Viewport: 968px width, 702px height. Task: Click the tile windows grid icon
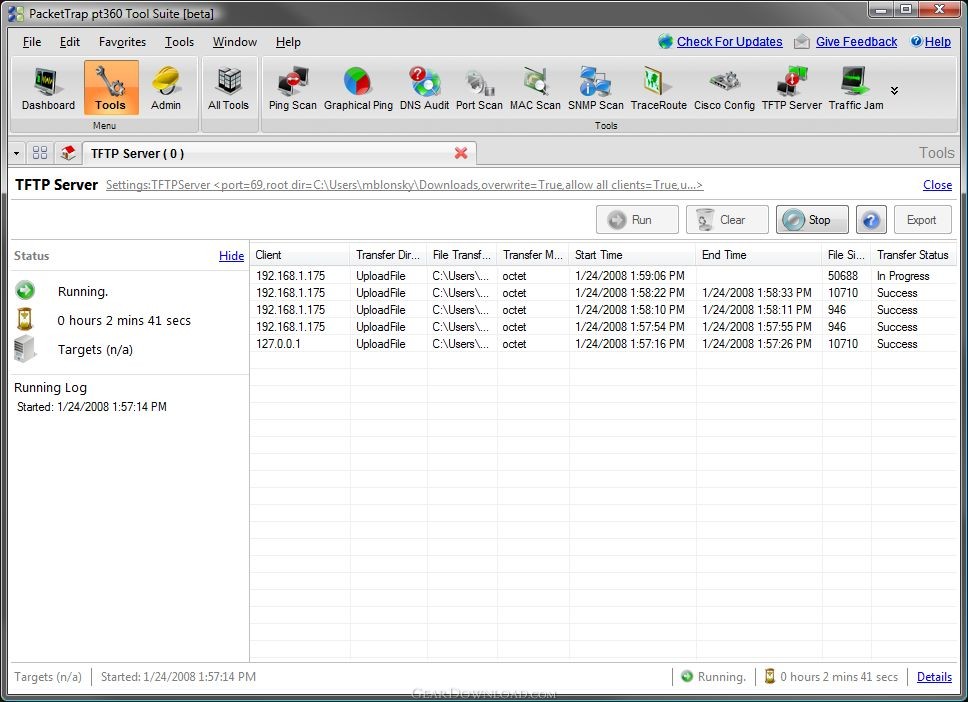point(40,153)
